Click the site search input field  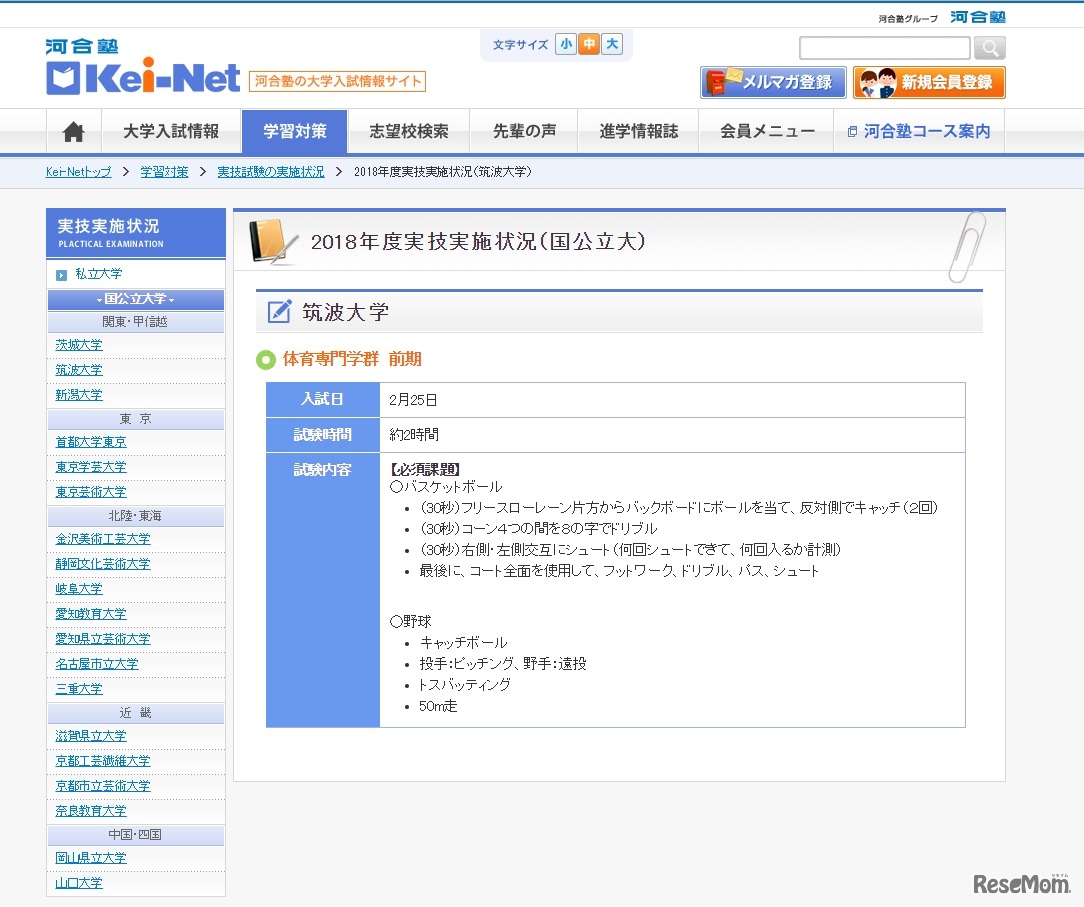pyautogui.click(x=884, y=48)
